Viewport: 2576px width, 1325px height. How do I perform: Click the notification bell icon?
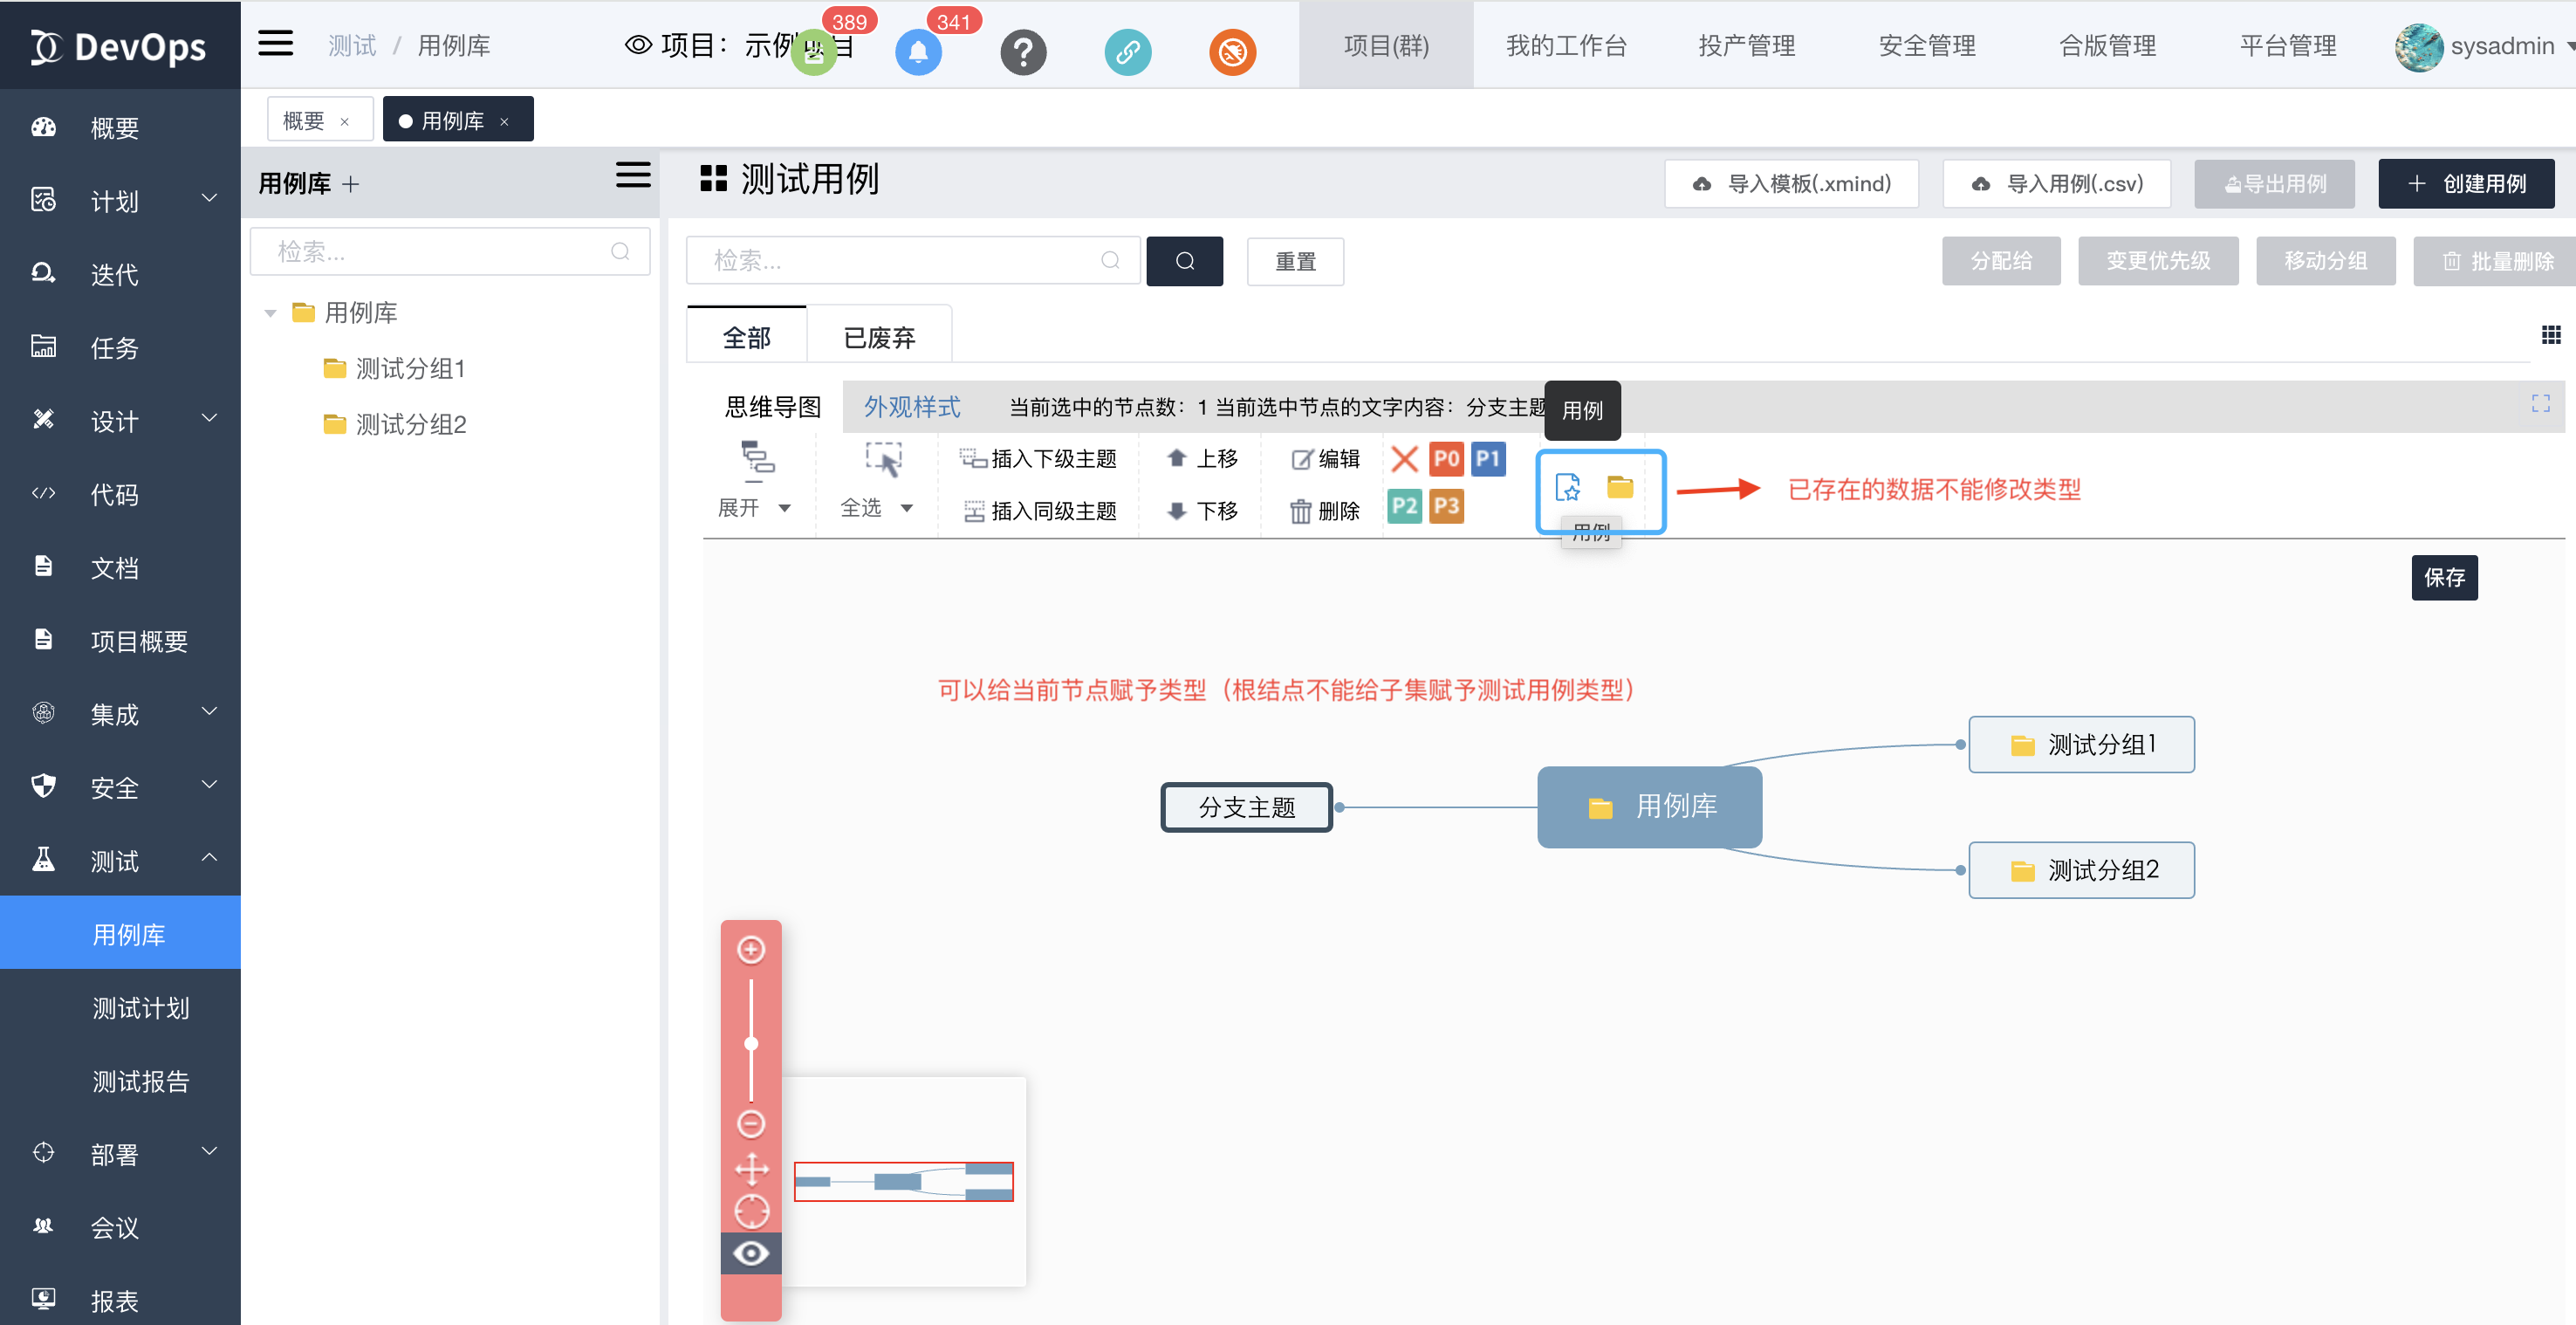click(917, 52)
